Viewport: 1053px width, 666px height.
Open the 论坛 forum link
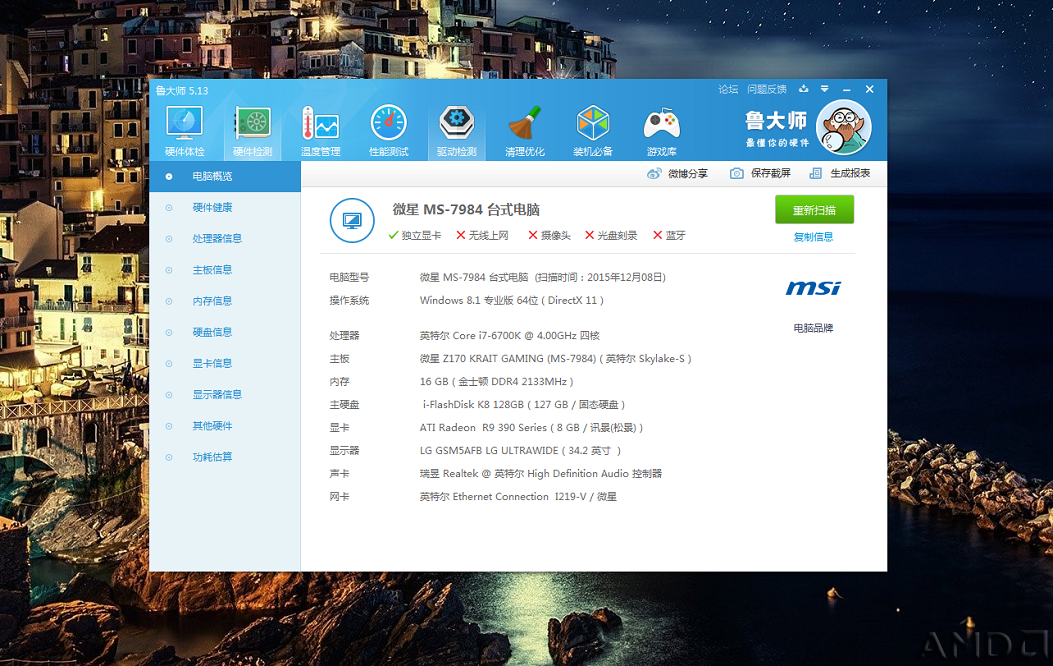(x=728, y=89)
